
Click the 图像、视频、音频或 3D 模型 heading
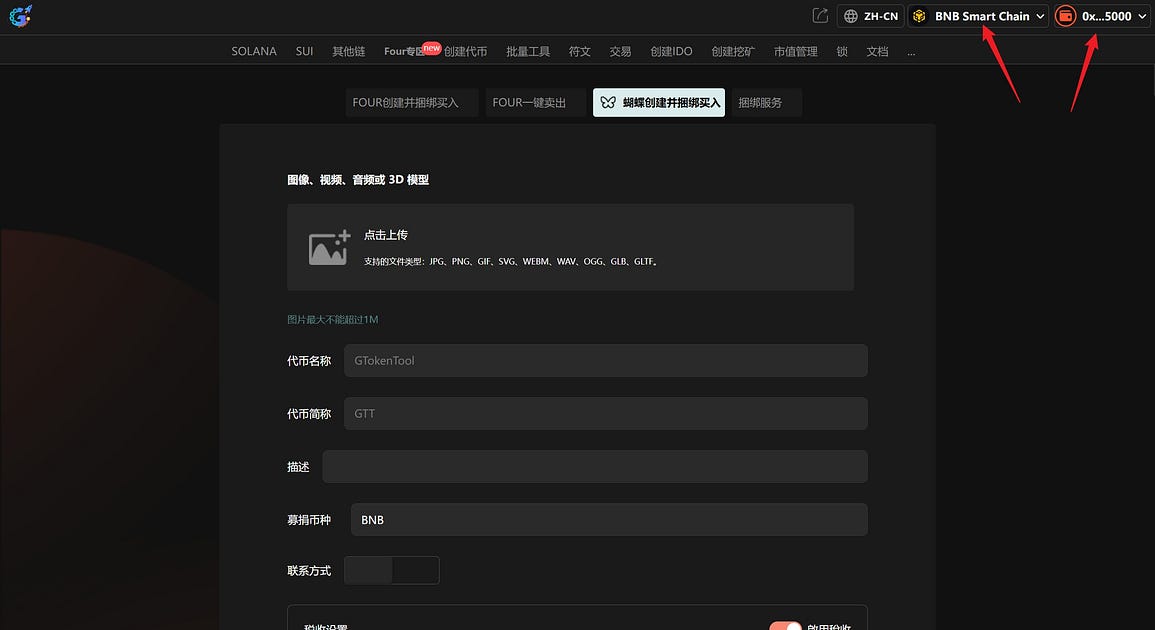358,180
